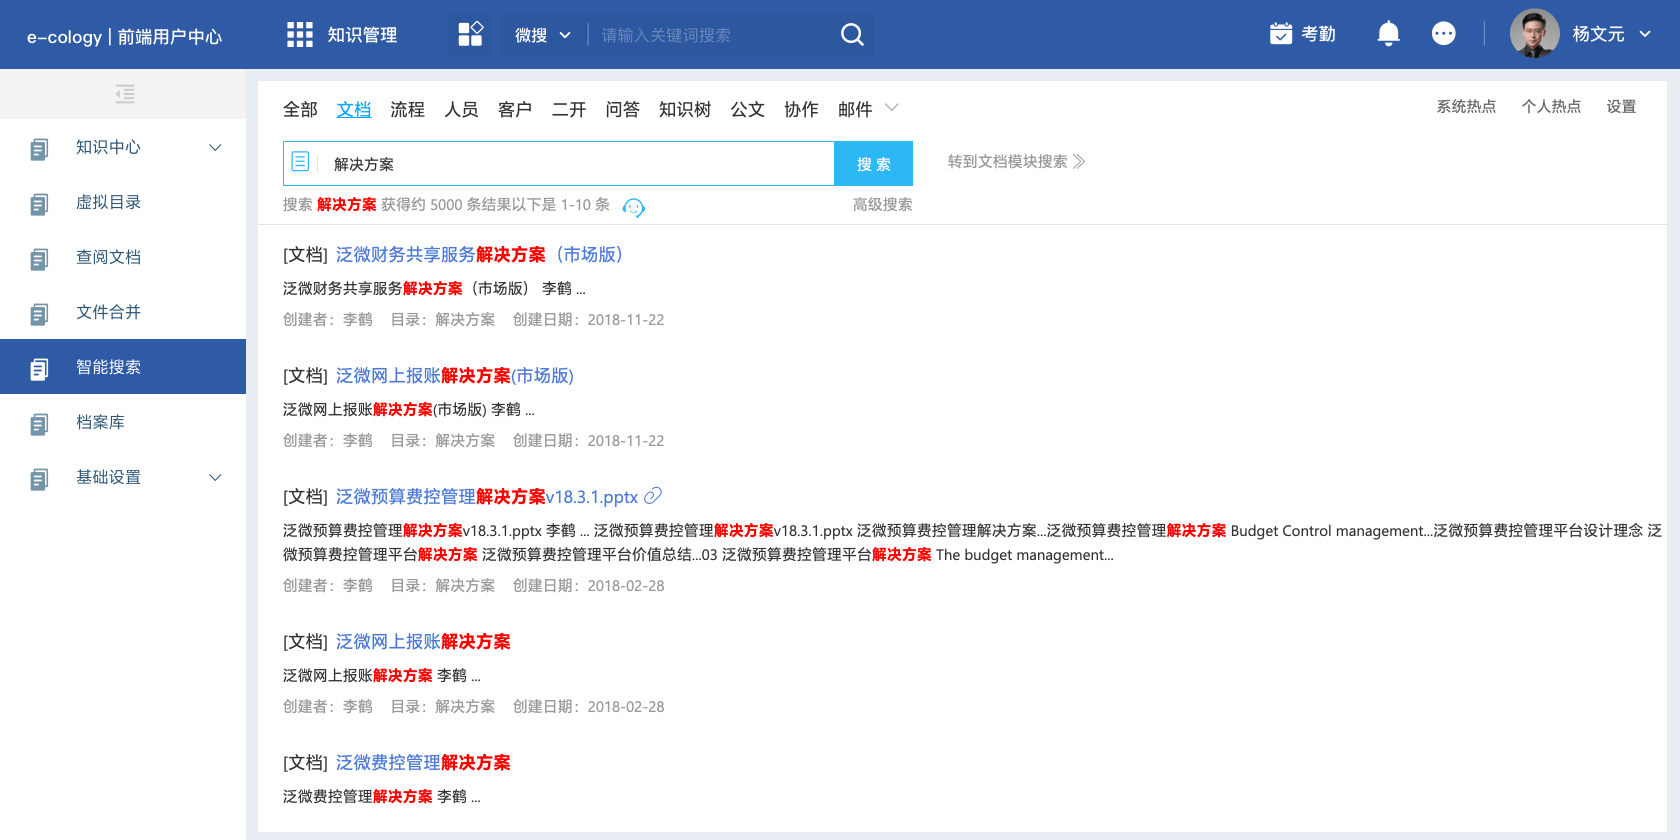Image resolution: width=1680 pixels, height=840 pixels.
Task: Switch to the 问答 tab
Action: coord(622,109)
